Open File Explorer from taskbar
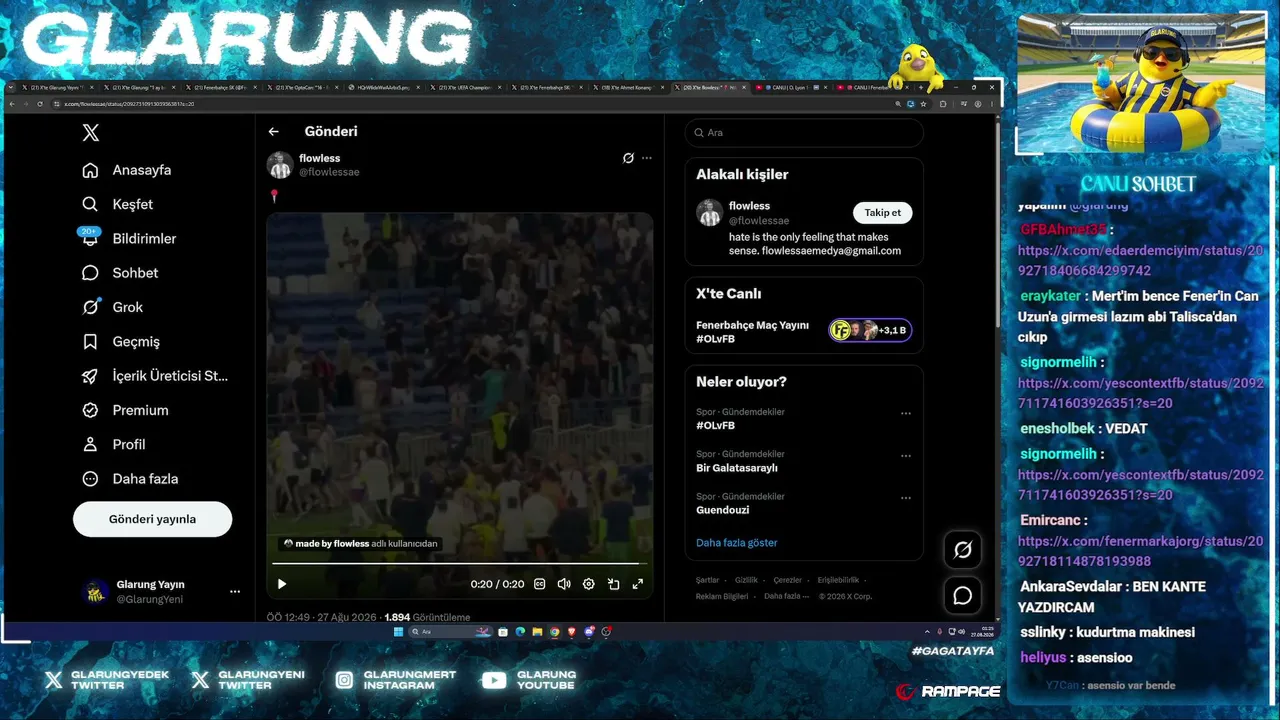This screenshot has height=720, width=1280. coord(537,632)
